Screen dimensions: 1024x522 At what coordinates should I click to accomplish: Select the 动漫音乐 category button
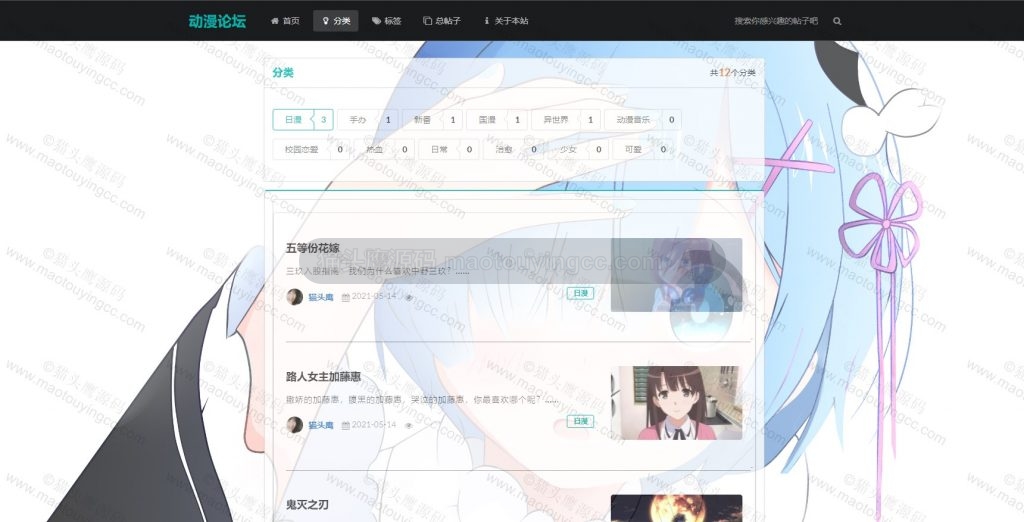[643, 120]
